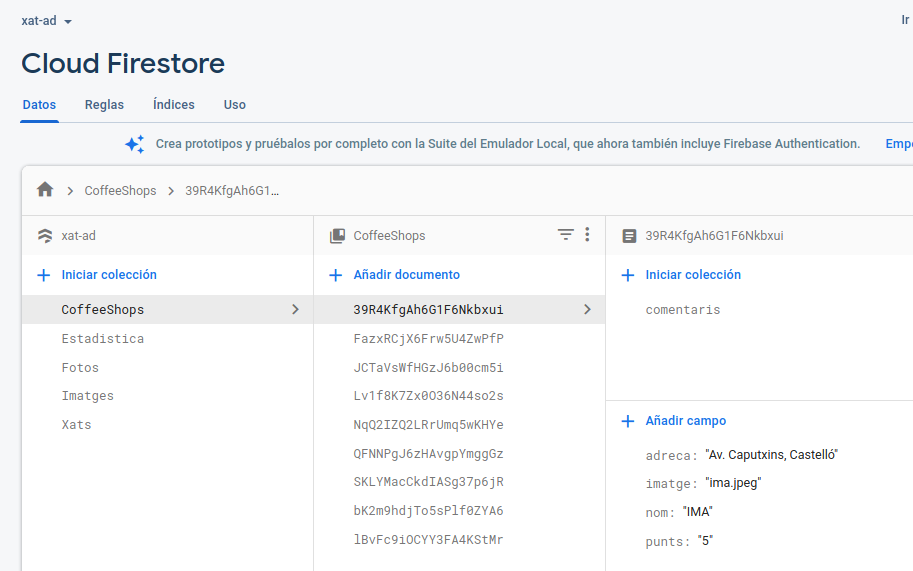Screen dimensions: 913x571
Task: Click the plus icon next to Añadir campo
Action: click(x=628, y=421)
